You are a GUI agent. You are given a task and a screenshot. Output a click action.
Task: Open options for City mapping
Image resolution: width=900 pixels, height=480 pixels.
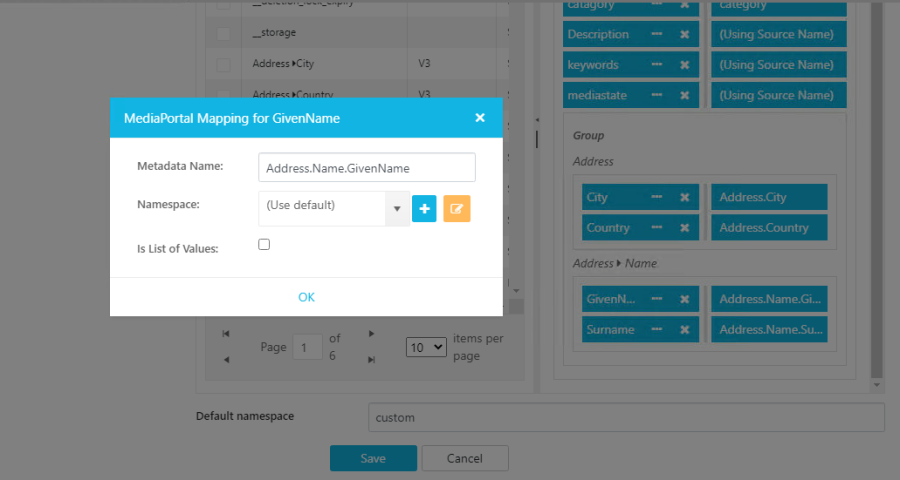[657, 198]
